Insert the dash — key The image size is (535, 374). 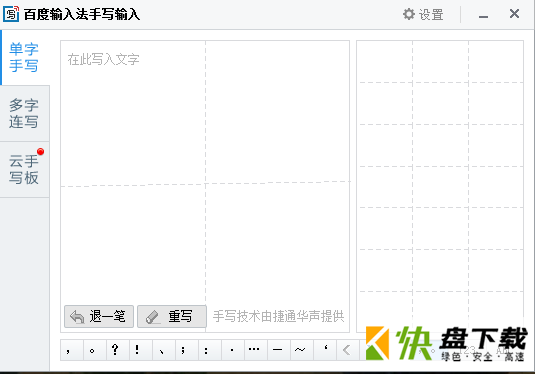[x=279, y=350]
